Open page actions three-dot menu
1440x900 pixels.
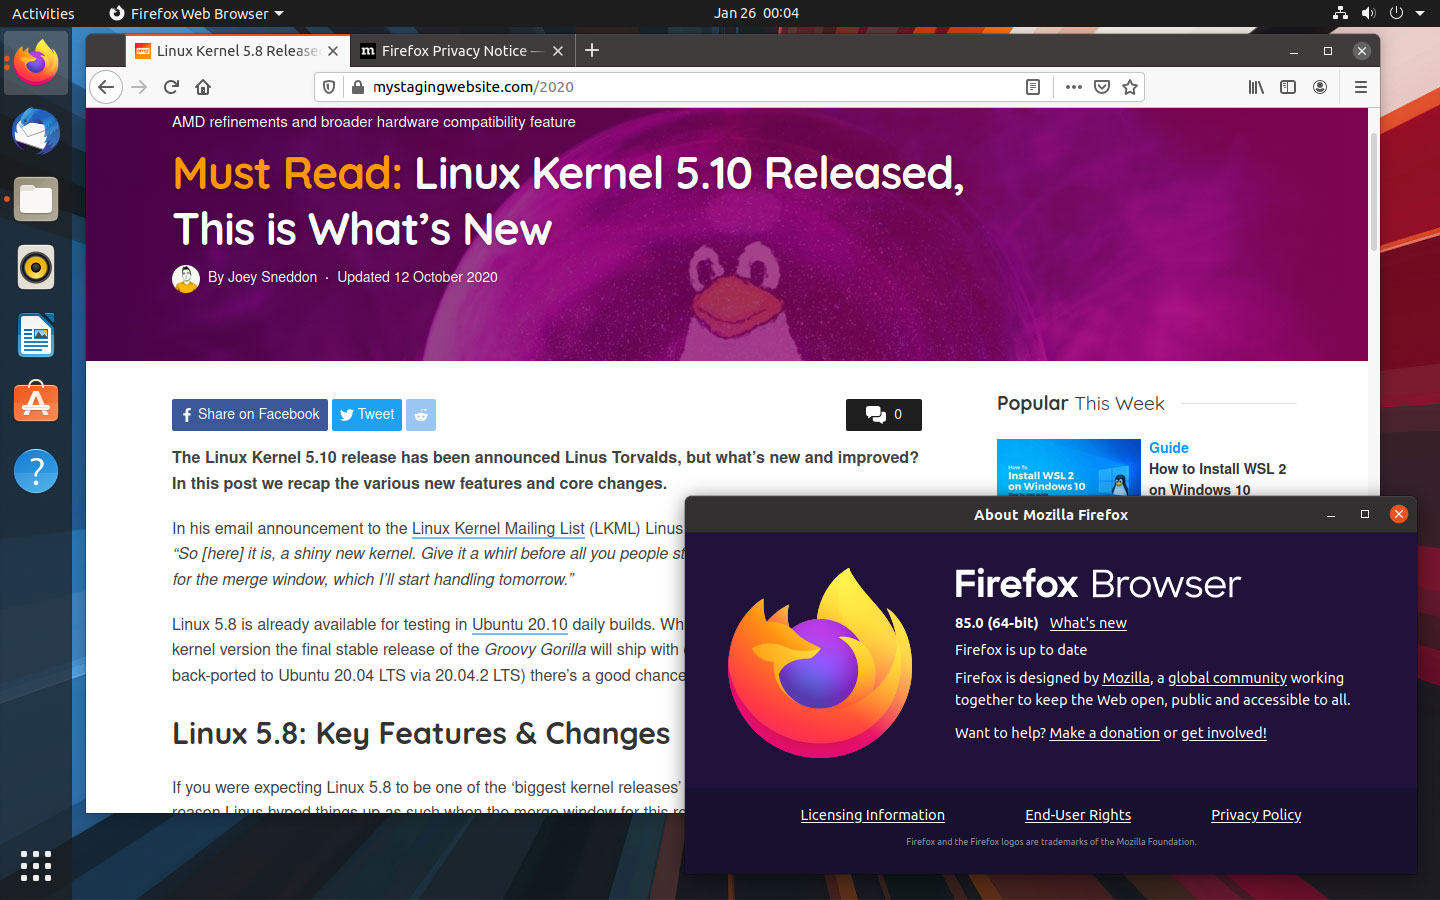[x=1074, y=87]
